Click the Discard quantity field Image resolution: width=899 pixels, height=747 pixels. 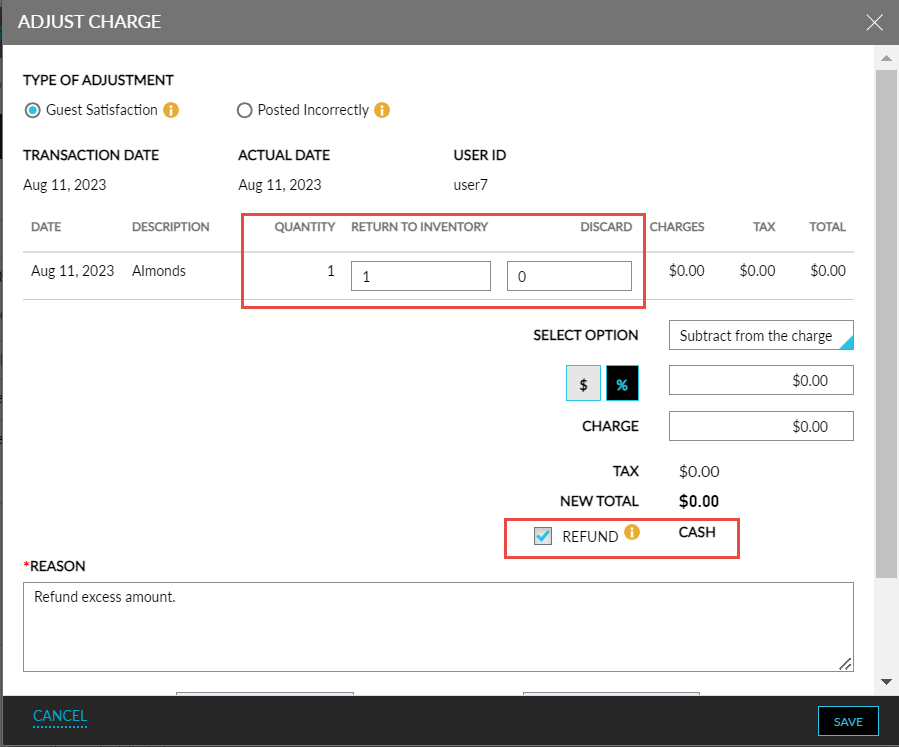pos(569,276)
